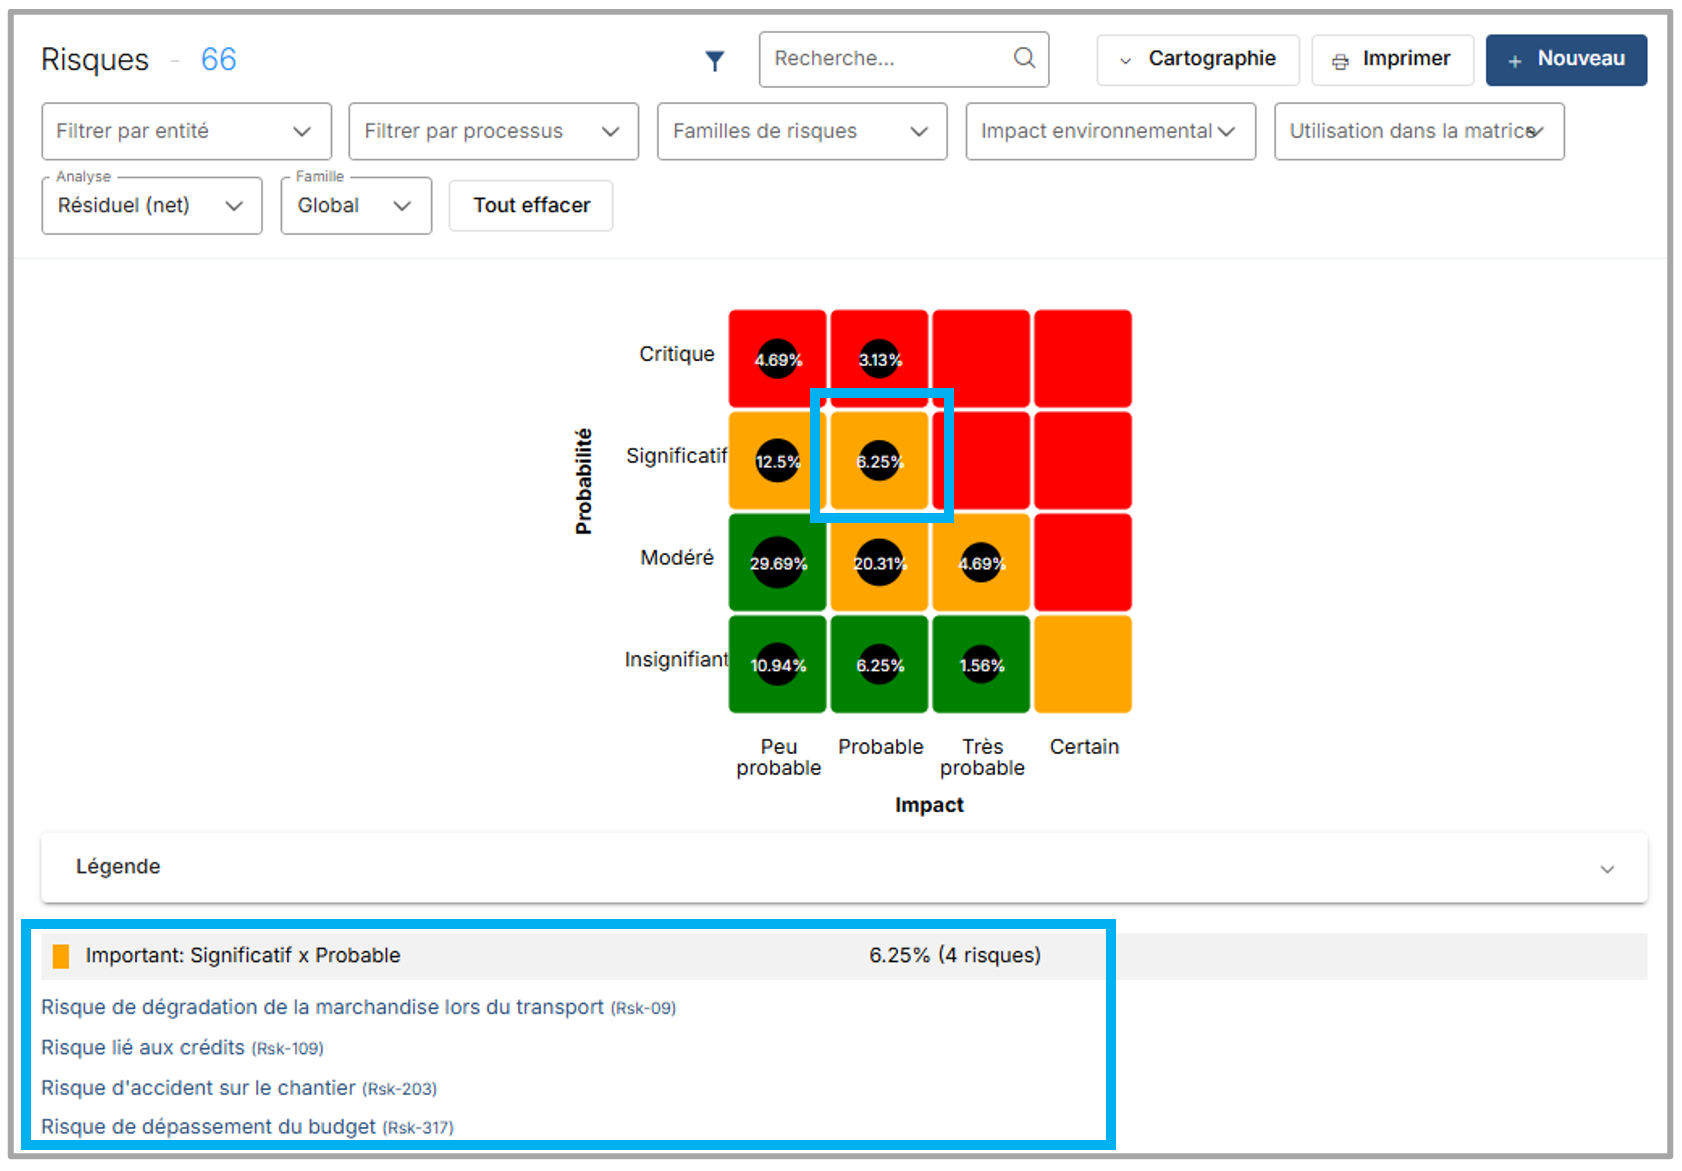Click the 10.94% risk bubble

click(x=778, y=665)
